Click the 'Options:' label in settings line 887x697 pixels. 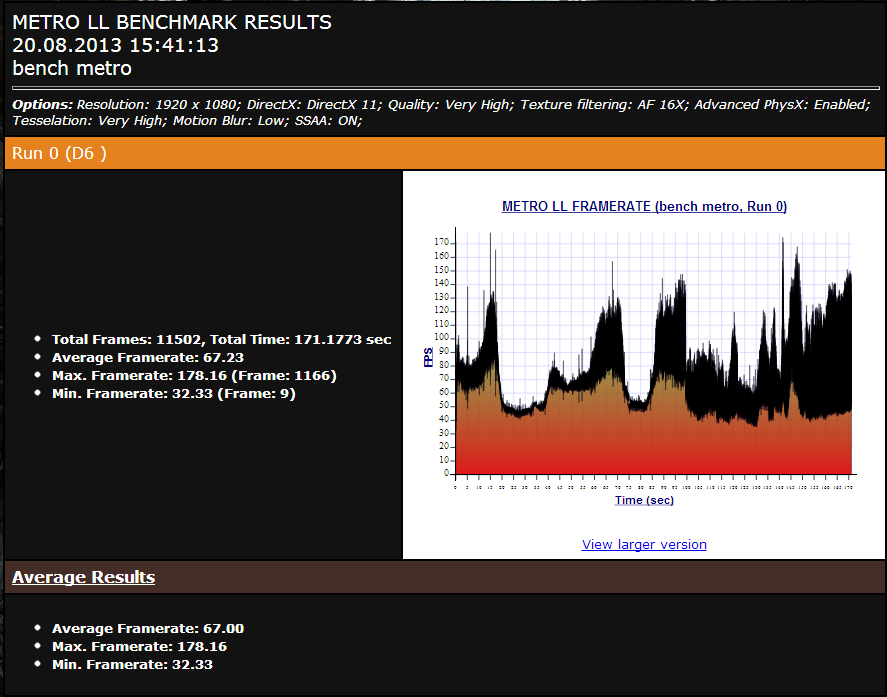[42, 105]
